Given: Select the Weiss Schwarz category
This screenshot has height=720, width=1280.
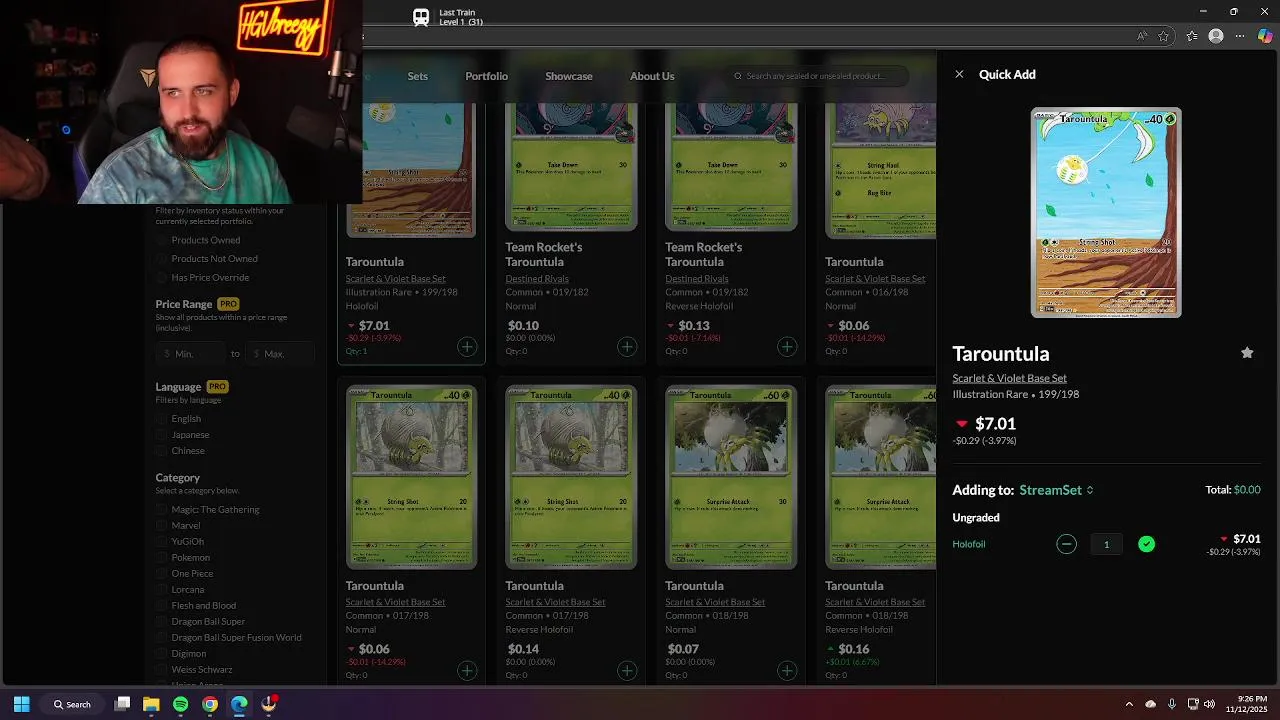Looking at the screenshot, I should click(161, 670).
